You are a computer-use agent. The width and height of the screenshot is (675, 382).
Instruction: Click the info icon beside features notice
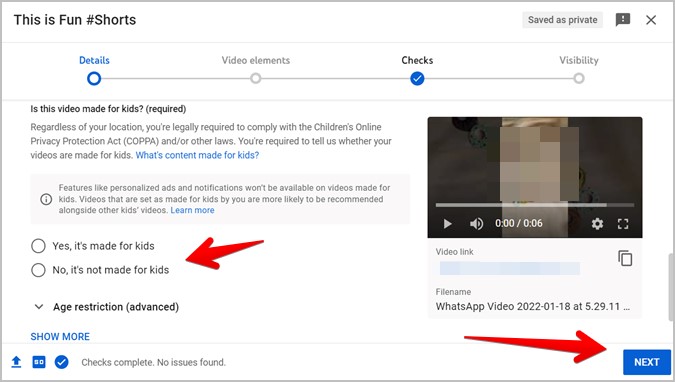[x=46, y=199]
